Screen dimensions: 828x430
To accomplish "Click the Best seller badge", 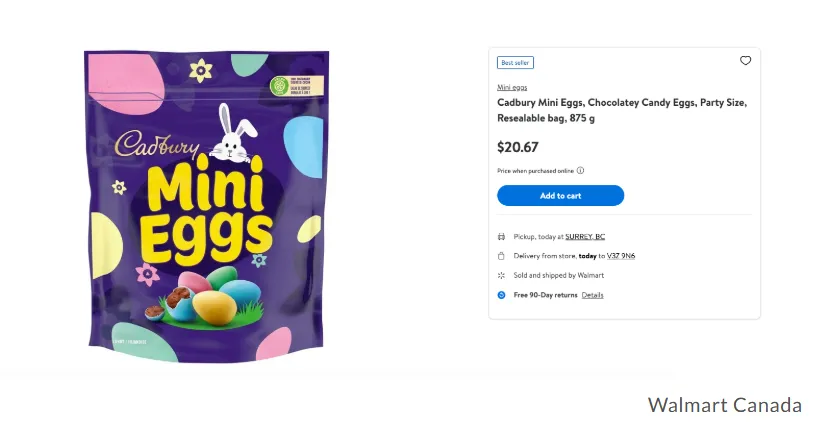I will pos(515,63).
